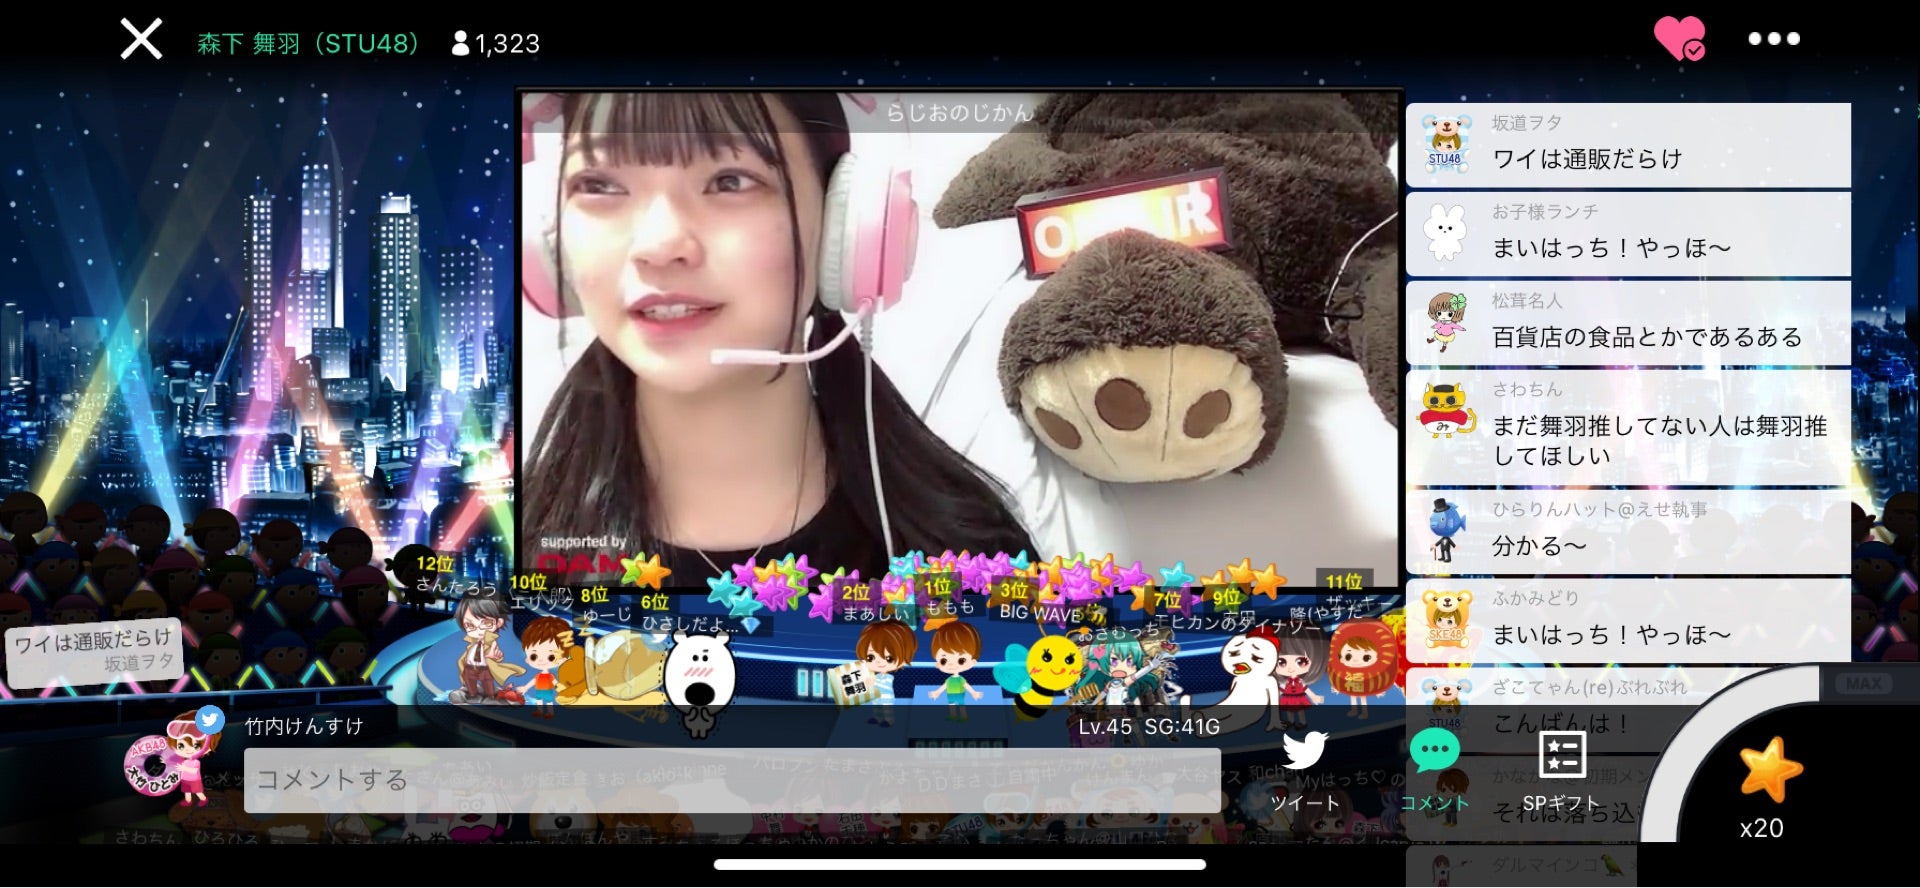Open ふかみどり's まいはっち!やっほ〜 comment
The width and height of the screenshot is (1920, 888).
tap(1628, 620)
